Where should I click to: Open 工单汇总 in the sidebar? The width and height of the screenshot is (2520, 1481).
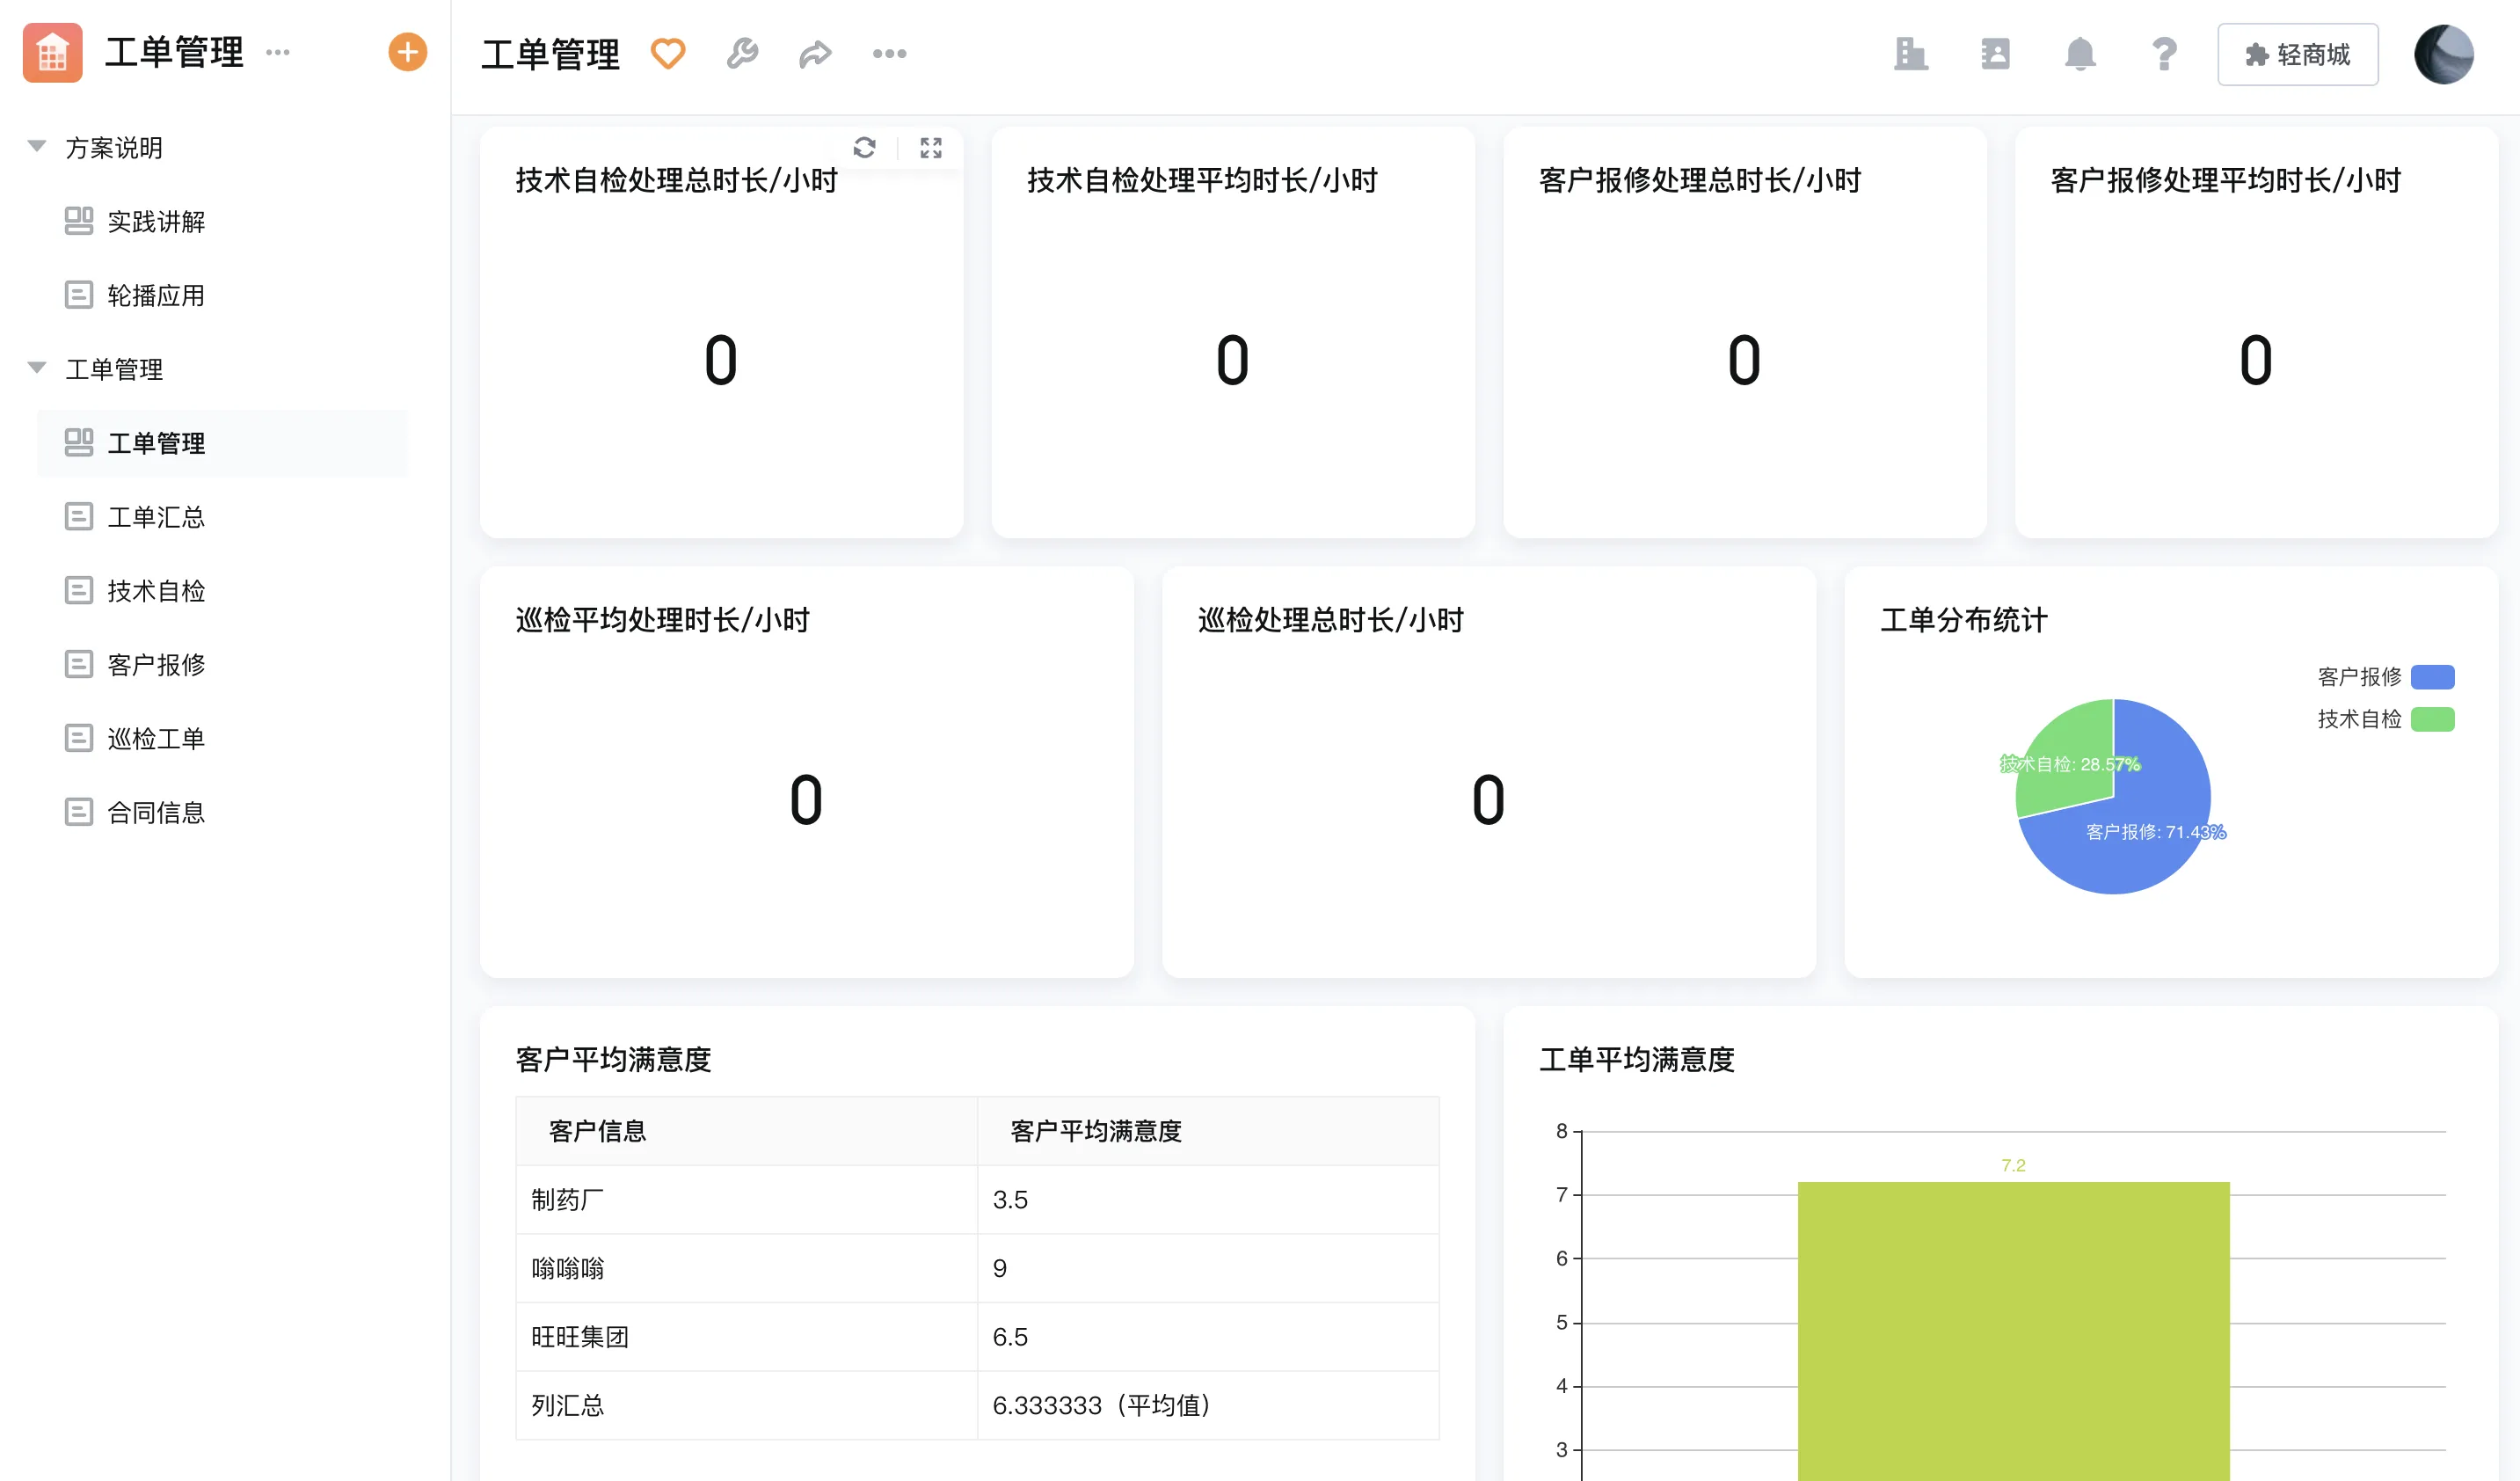[x=156, y=517]
